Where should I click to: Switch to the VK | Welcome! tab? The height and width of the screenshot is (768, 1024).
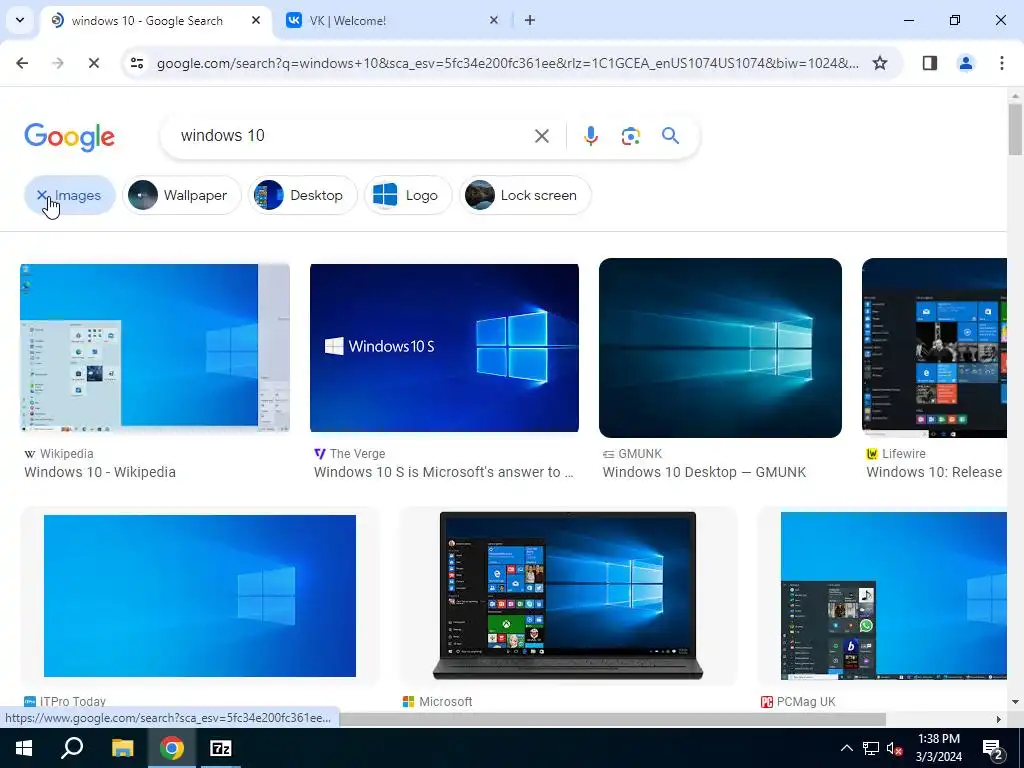pyautogui.click(x=392, y=20)
